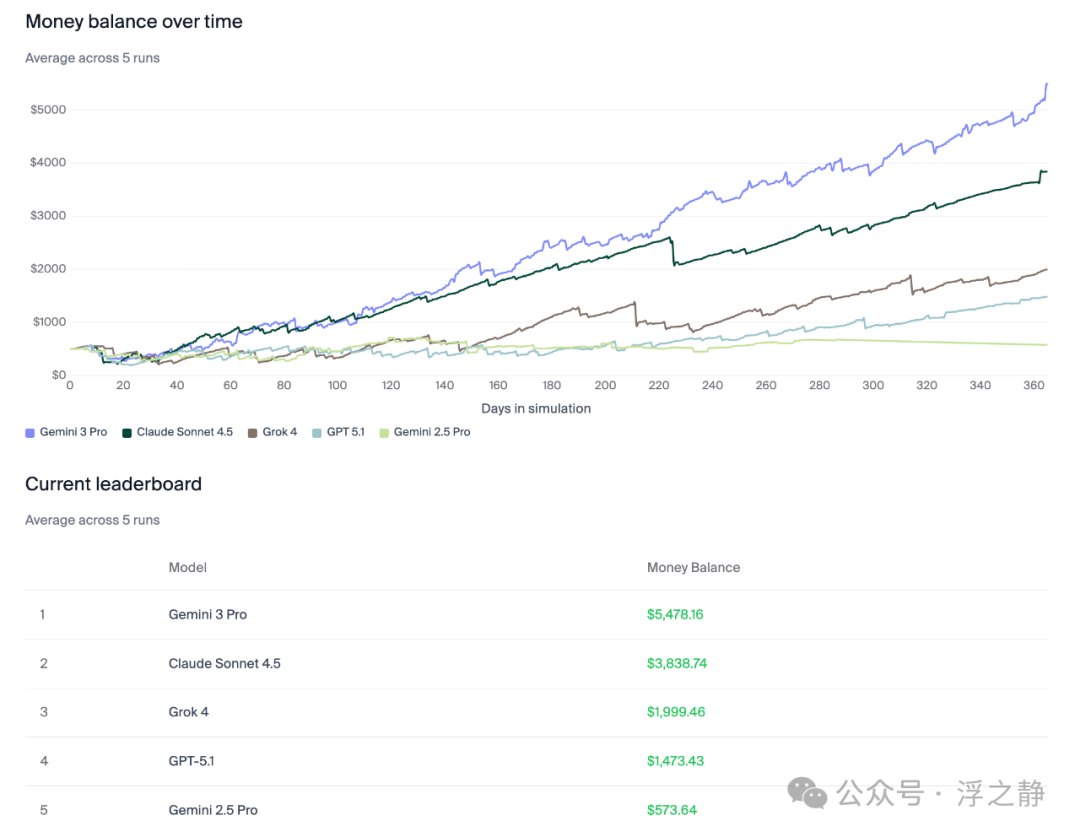The height and width of the screenshot is (837, 1080).
Task: Click the "Days in simulation" axis title
Action: pyautogui.click(x=536, y=409)
